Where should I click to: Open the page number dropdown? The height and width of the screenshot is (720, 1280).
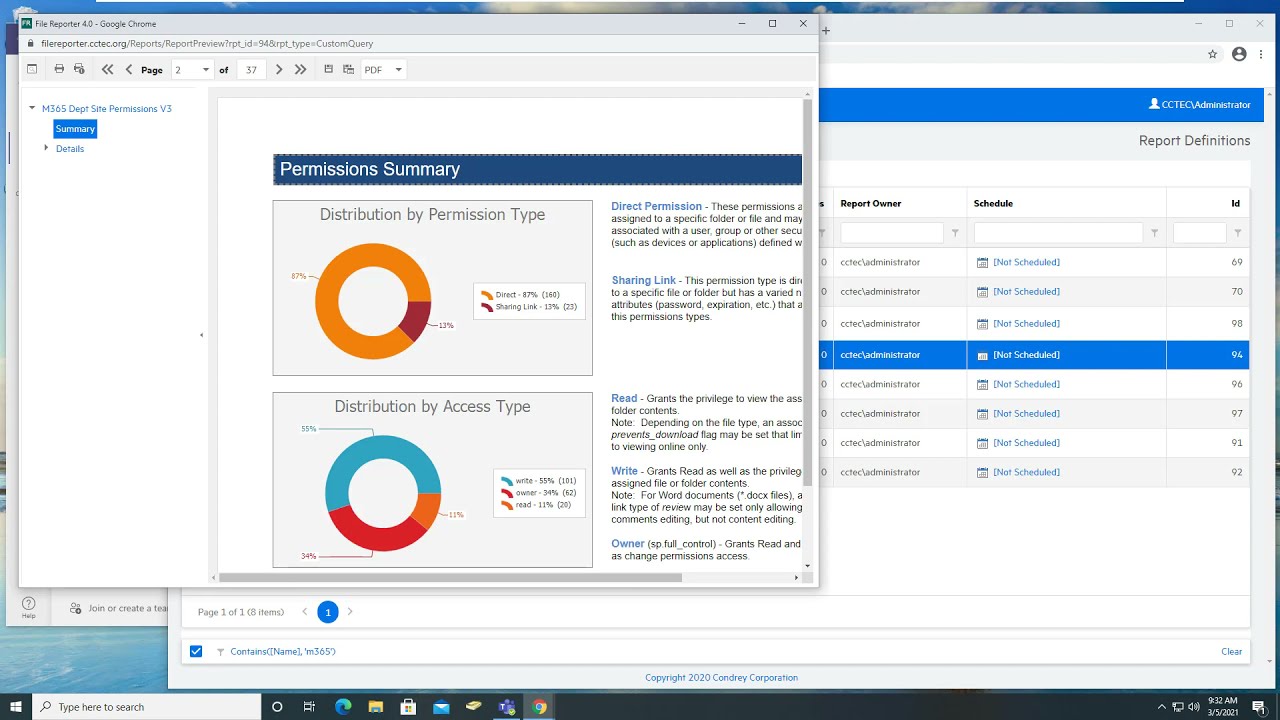206,70
